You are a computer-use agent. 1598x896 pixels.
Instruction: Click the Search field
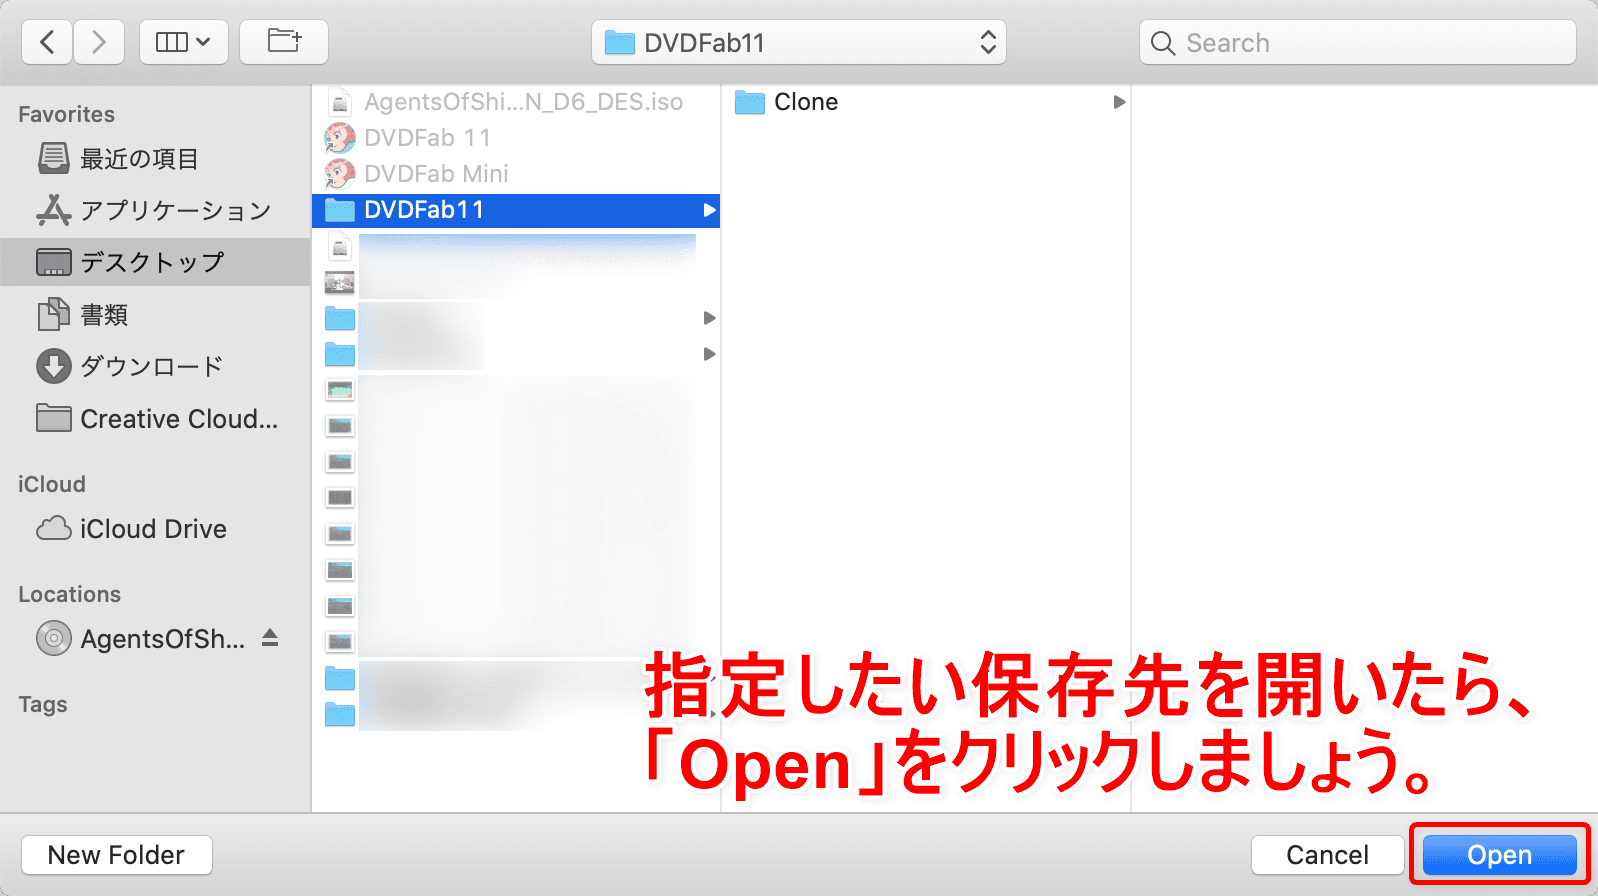coord(1358,43)
